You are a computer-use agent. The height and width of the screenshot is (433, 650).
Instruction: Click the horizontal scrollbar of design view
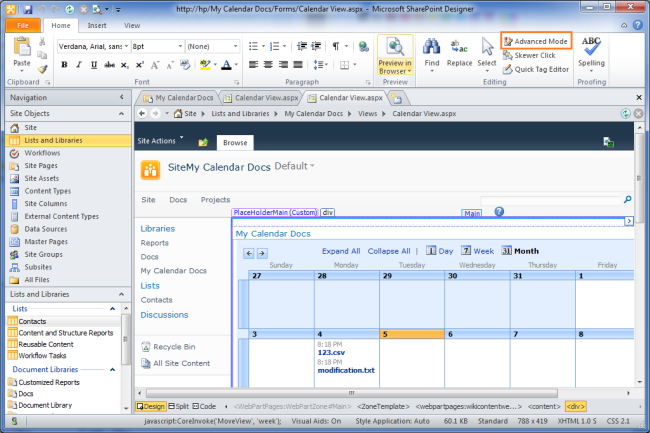click(x=352, y=393)
